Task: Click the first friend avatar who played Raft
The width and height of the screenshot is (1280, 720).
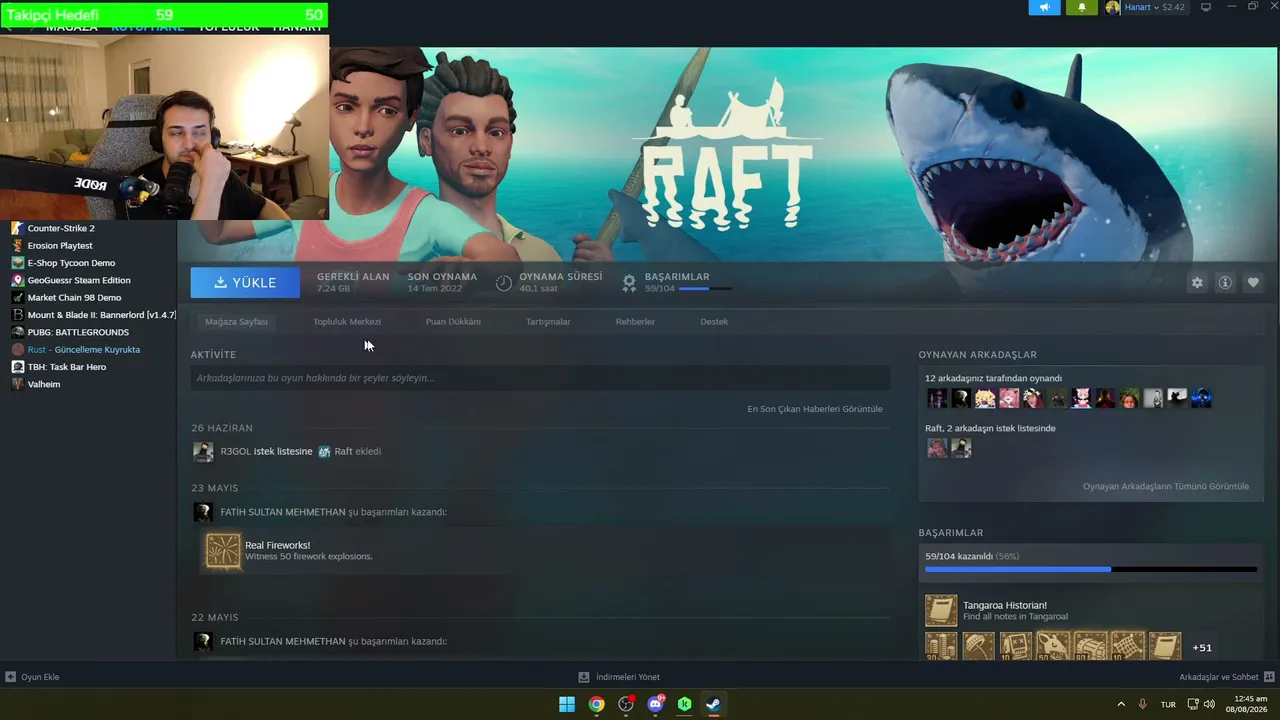Action: point(937,398)
